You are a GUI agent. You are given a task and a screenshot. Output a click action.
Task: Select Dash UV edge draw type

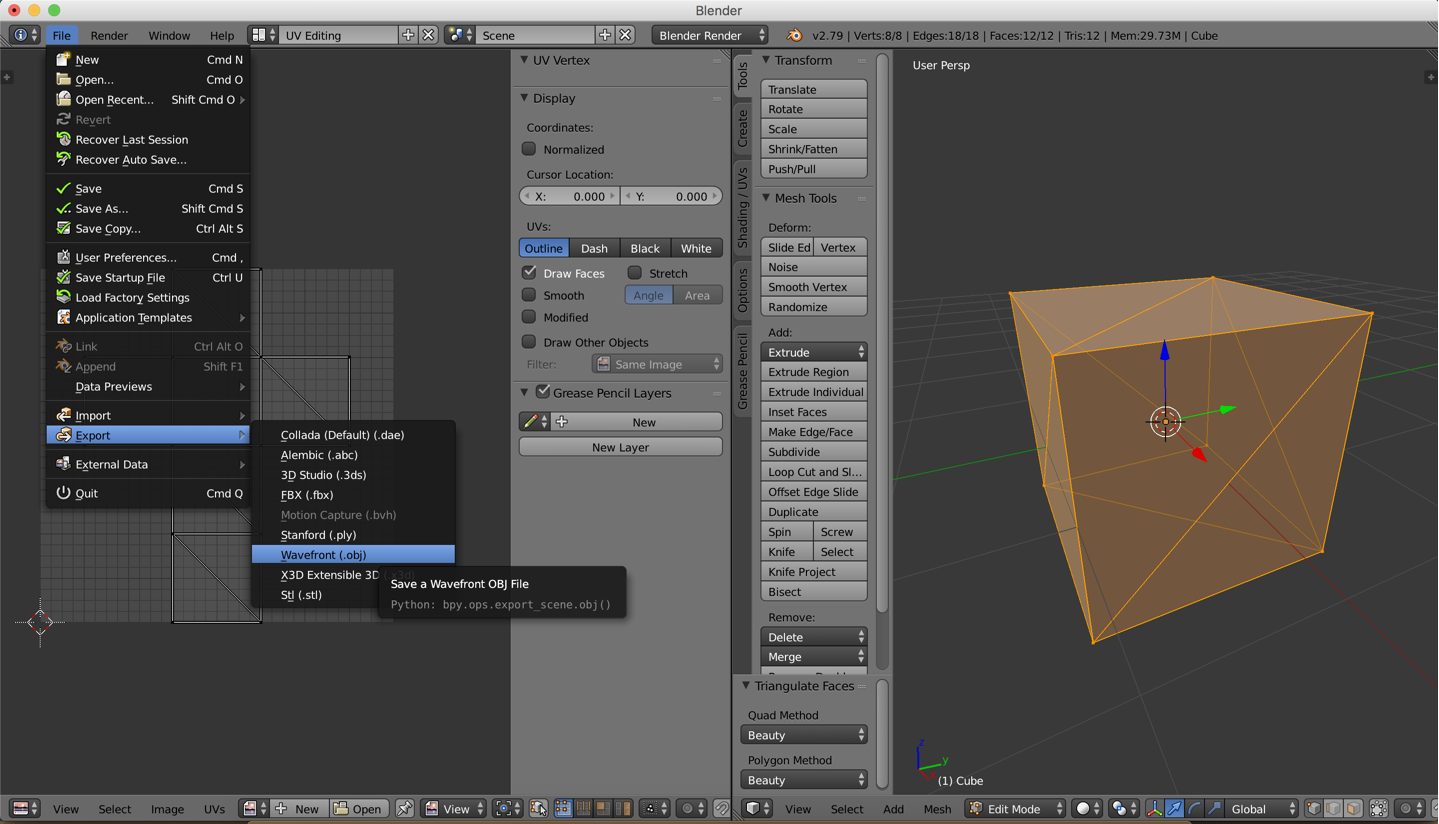pos(594,248)
